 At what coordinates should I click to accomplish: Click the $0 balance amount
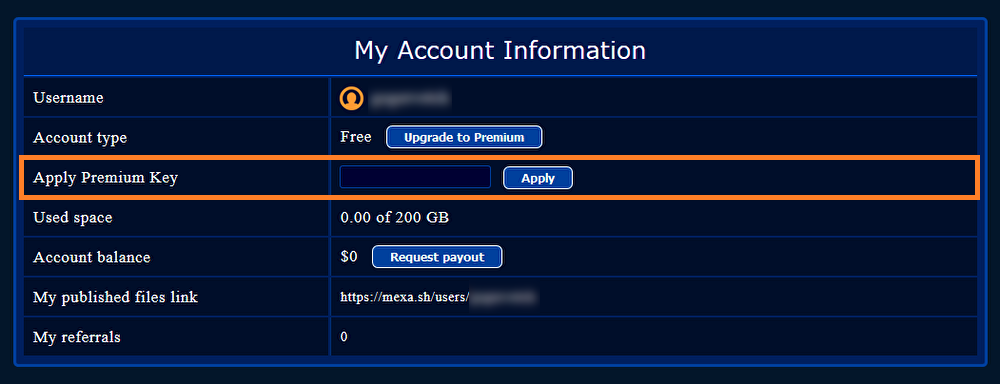pos(349,257)
